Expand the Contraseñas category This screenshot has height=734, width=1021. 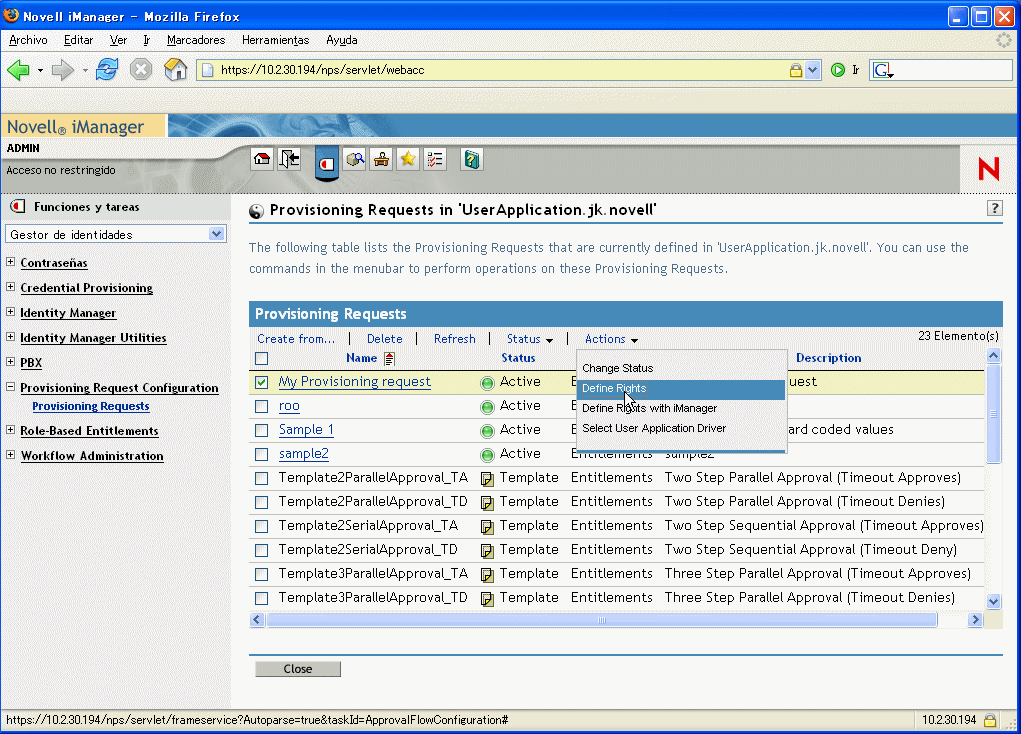pos(10,262)
